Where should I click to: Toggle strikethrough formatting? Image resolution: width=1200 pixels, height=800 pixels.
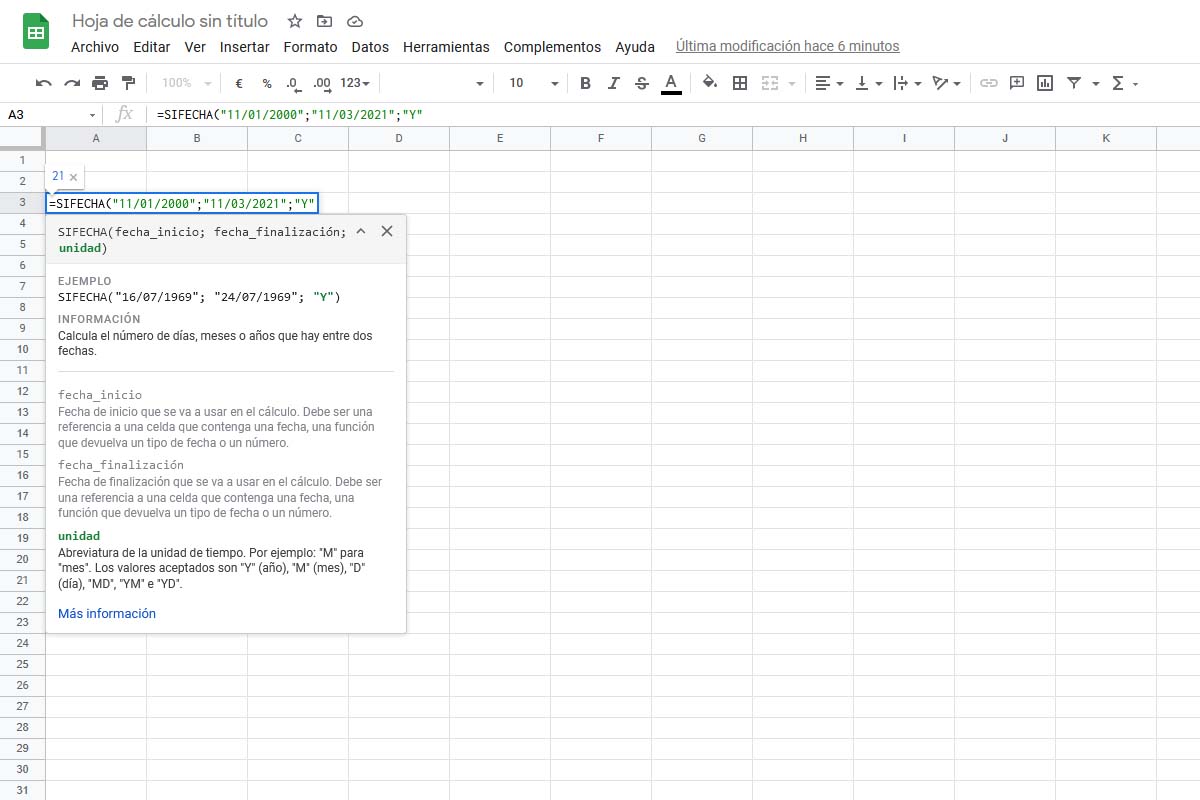642,83
